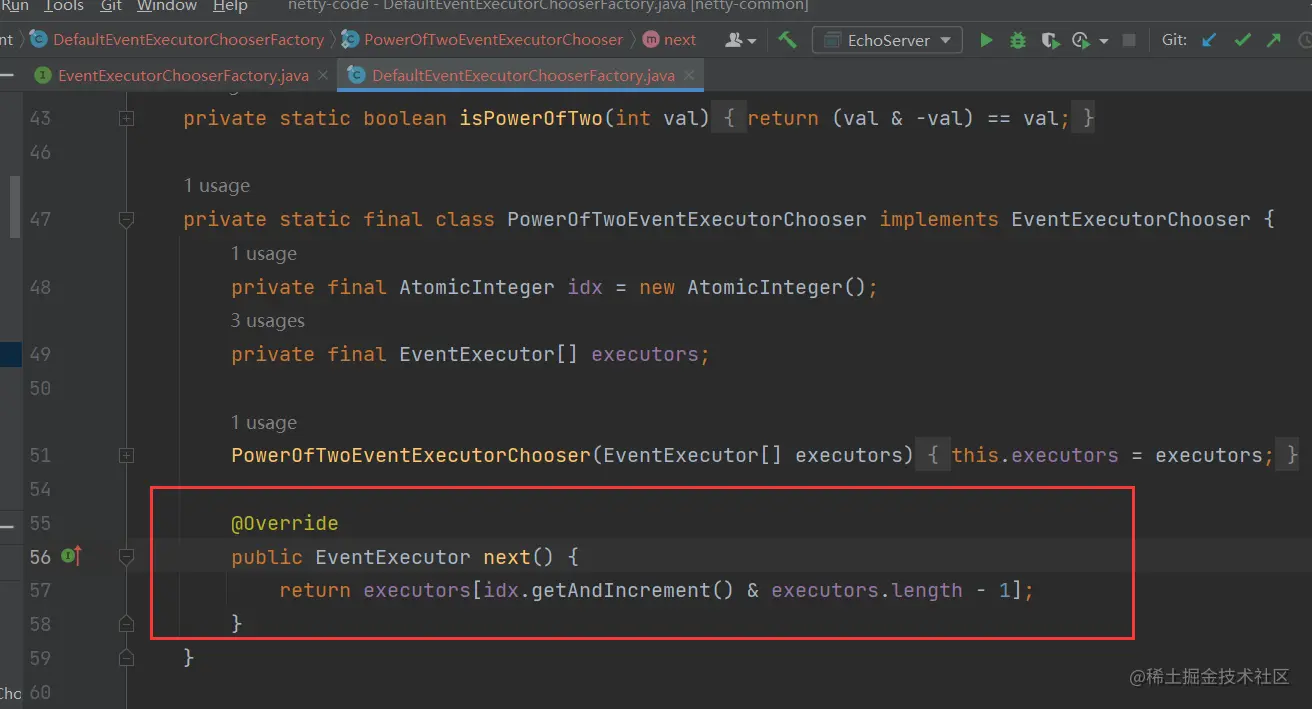Expand the folded constructor on line 51
The width and height of the screenshot is (1312, 709).
[x=126, y=455]
